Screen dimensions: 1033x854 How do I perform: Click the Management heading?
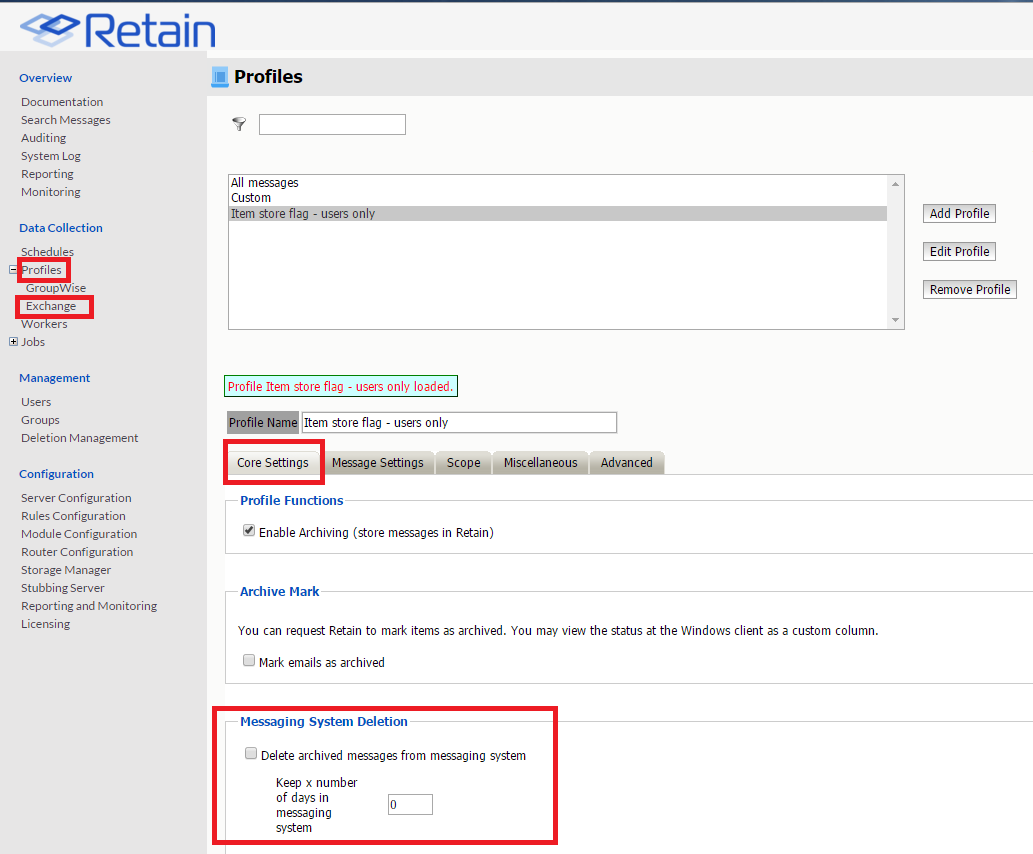[x=55, y=378]
